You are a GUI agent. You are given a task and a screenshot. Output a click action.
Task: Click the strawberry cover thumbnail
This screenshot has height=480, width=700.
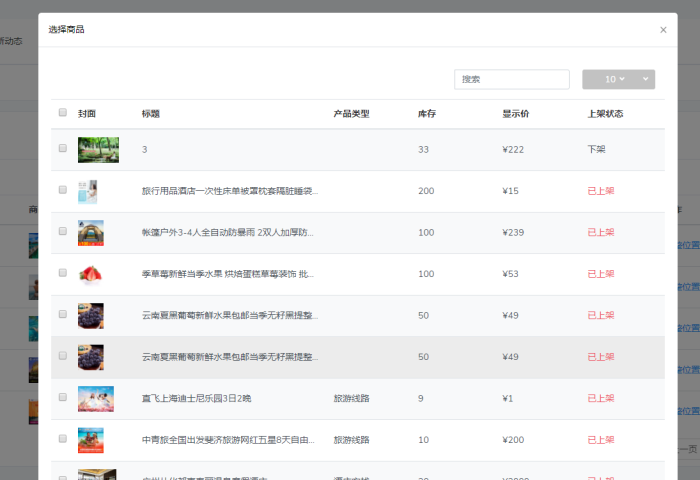pos(91,274)
